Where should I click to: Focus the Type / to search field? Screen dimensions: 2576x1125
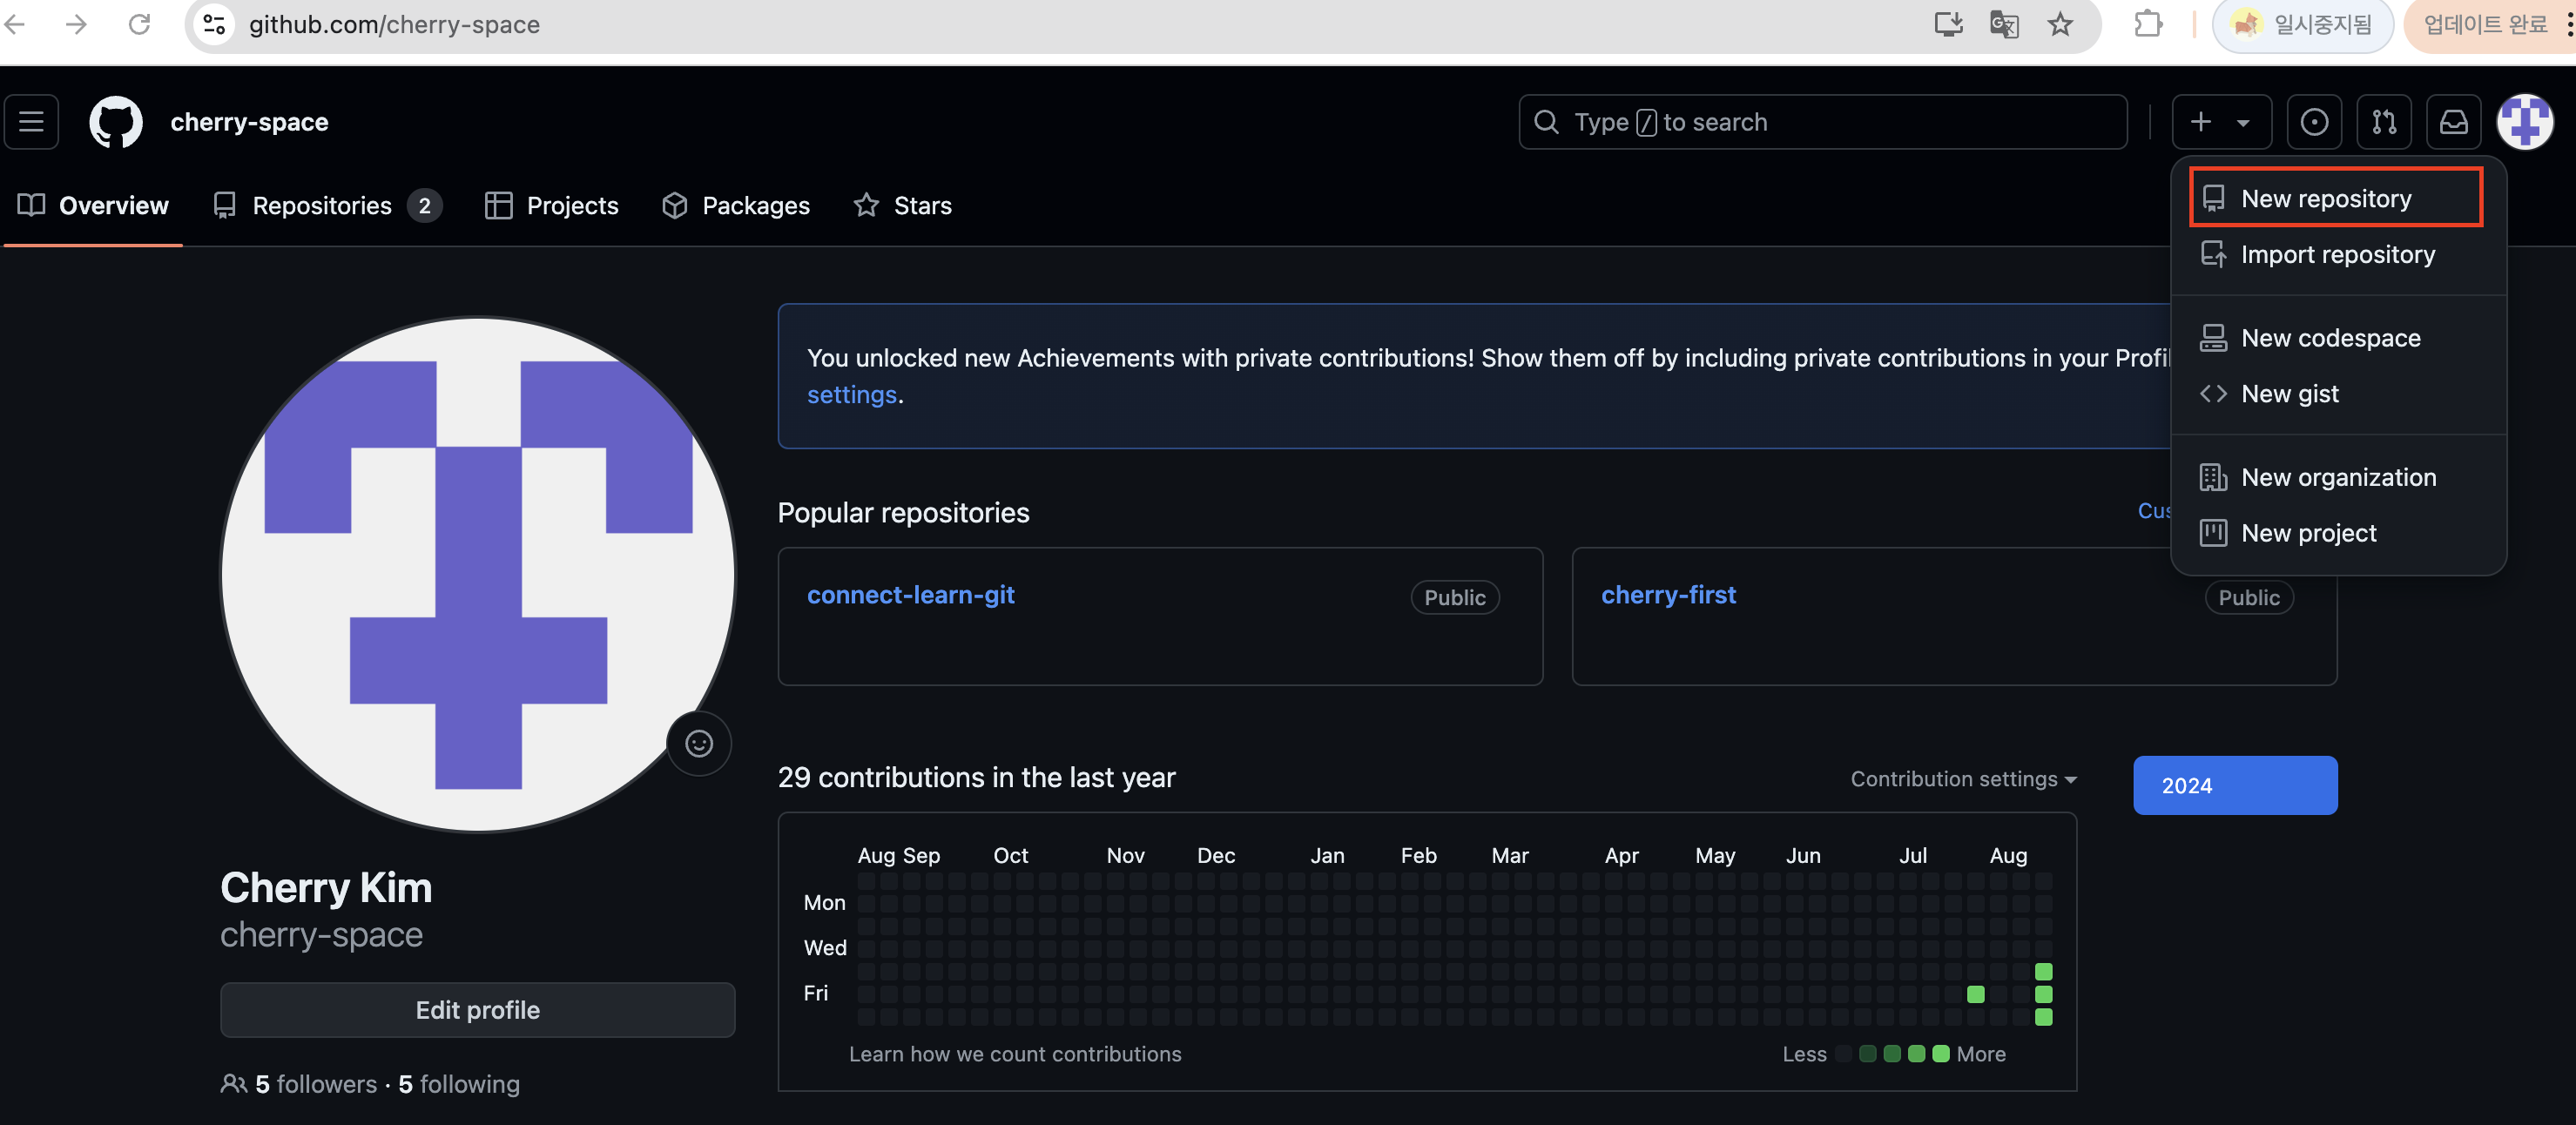coord(1823,122)
